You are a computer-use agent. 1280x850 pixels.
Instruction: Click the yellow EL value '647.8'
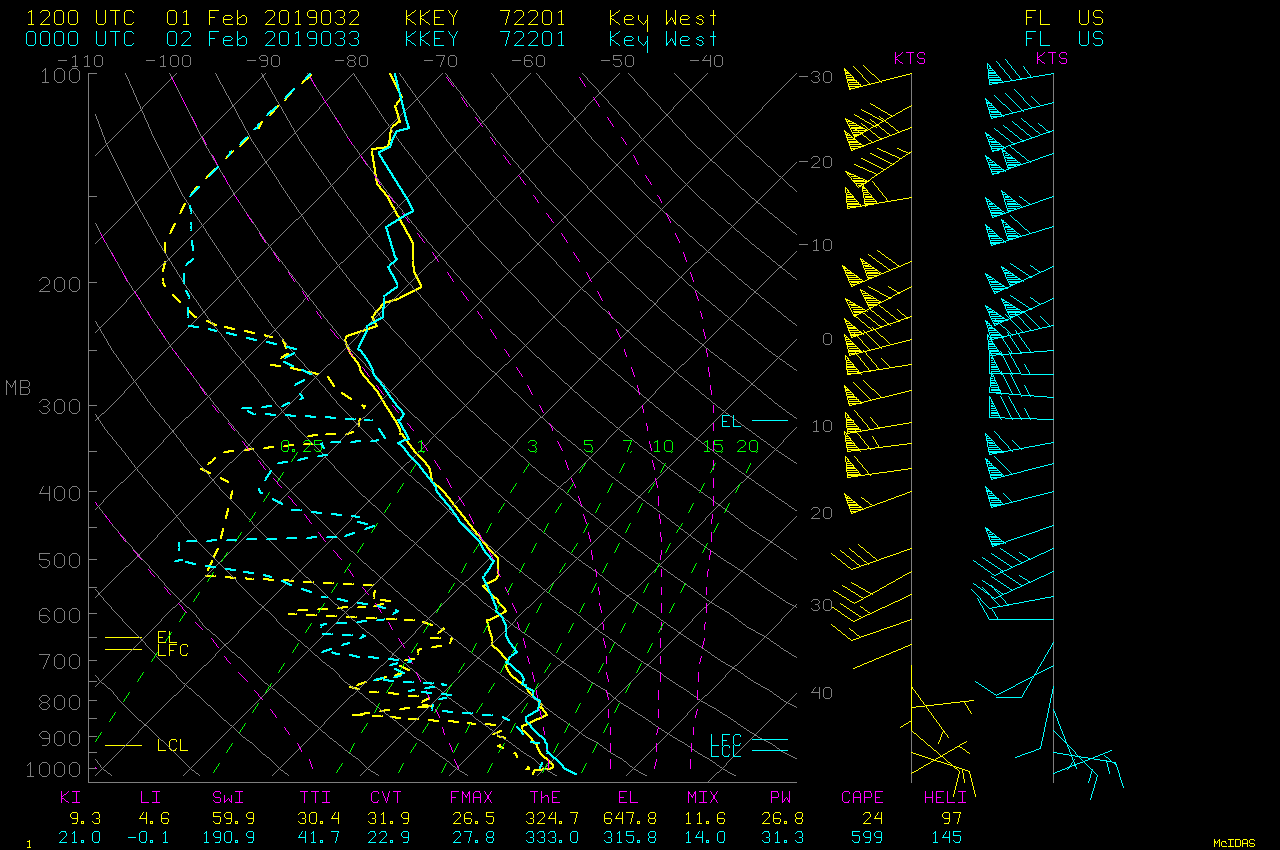point(630,818)
